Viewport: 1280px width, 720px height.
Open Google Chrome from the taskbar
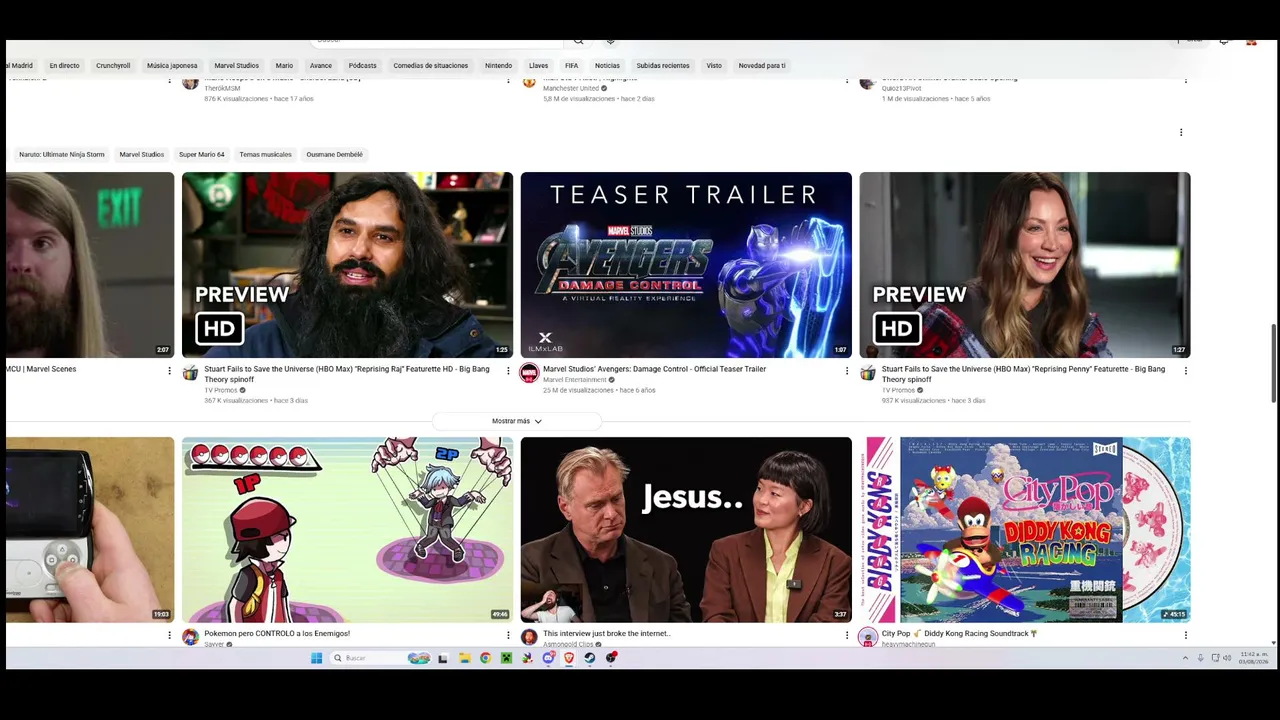tap(485, 658)
